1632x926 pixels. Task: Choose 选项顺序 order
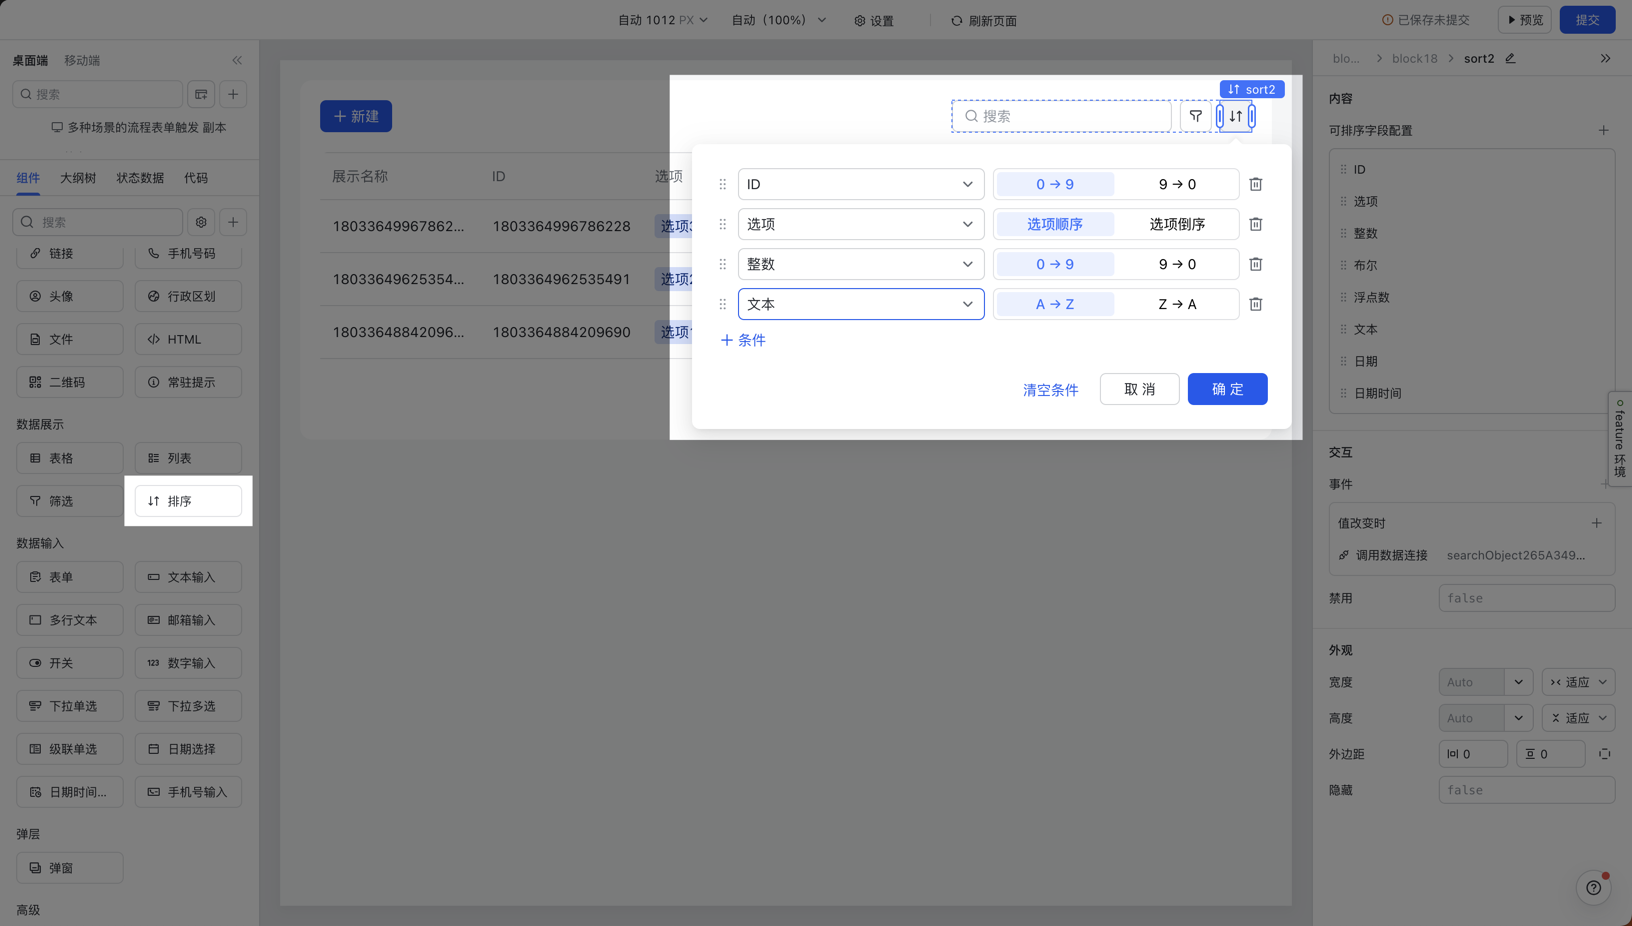tap(1055, 224)
